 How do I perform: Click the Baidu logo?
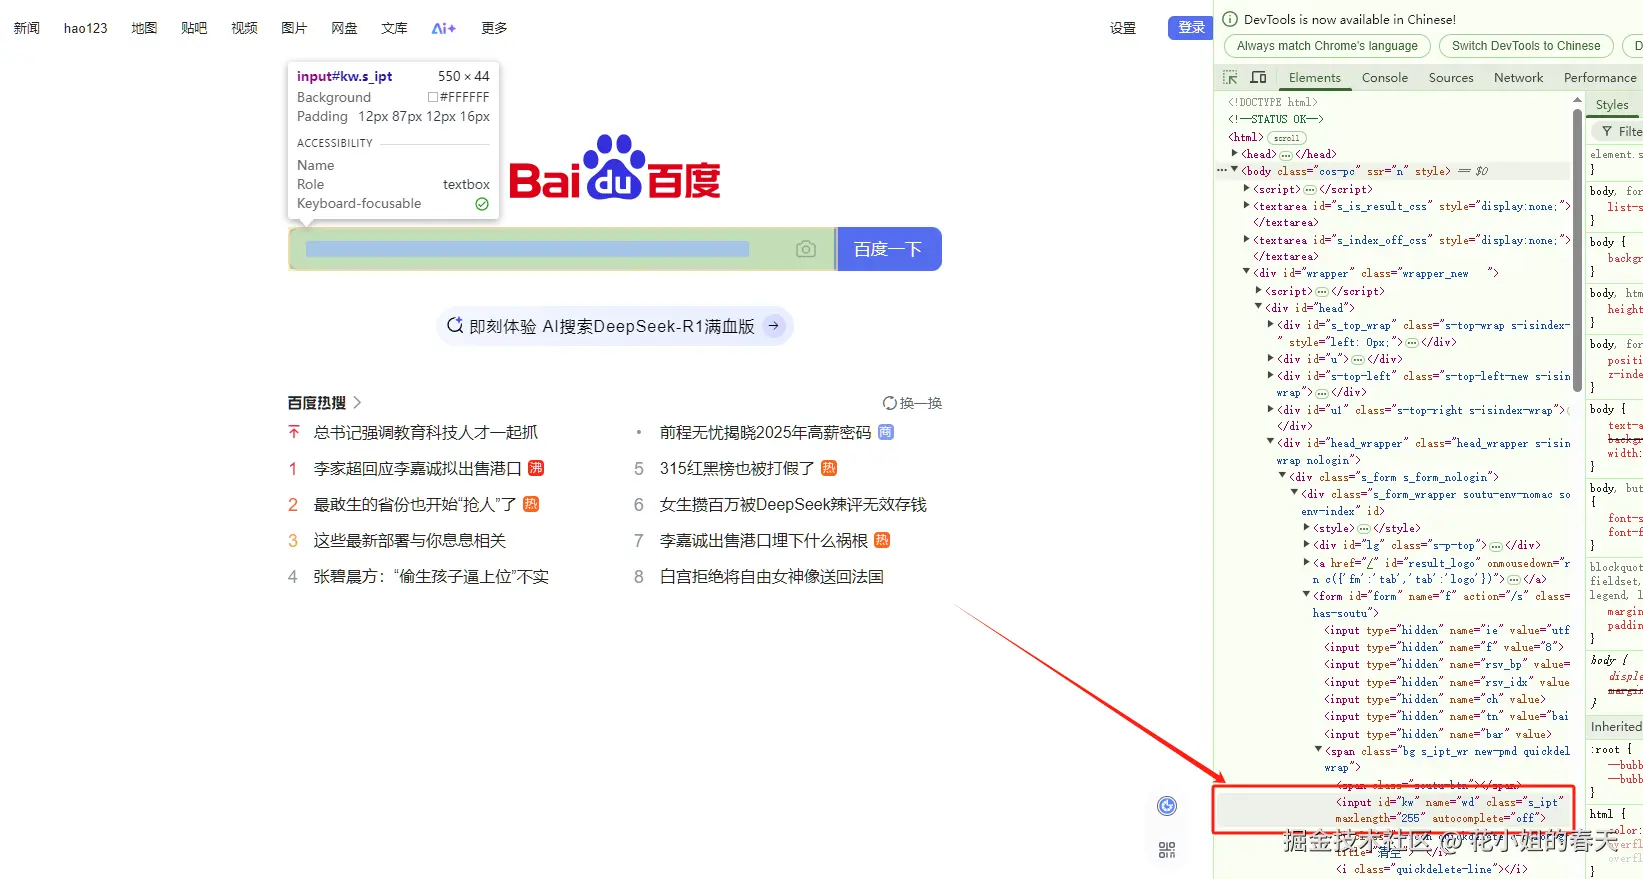click(x=614, y=167)
